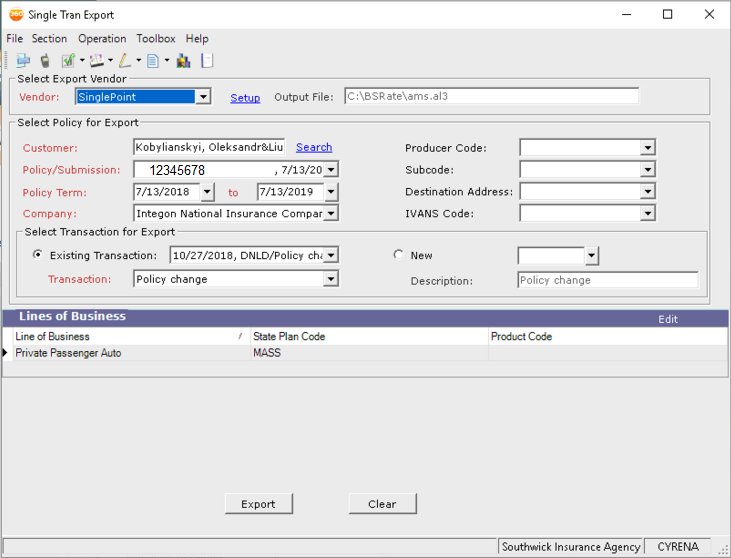The height and width of the screenshot is (558, 731).
Task: Open the Producer Code dropdown
Action: coord(648,148)
